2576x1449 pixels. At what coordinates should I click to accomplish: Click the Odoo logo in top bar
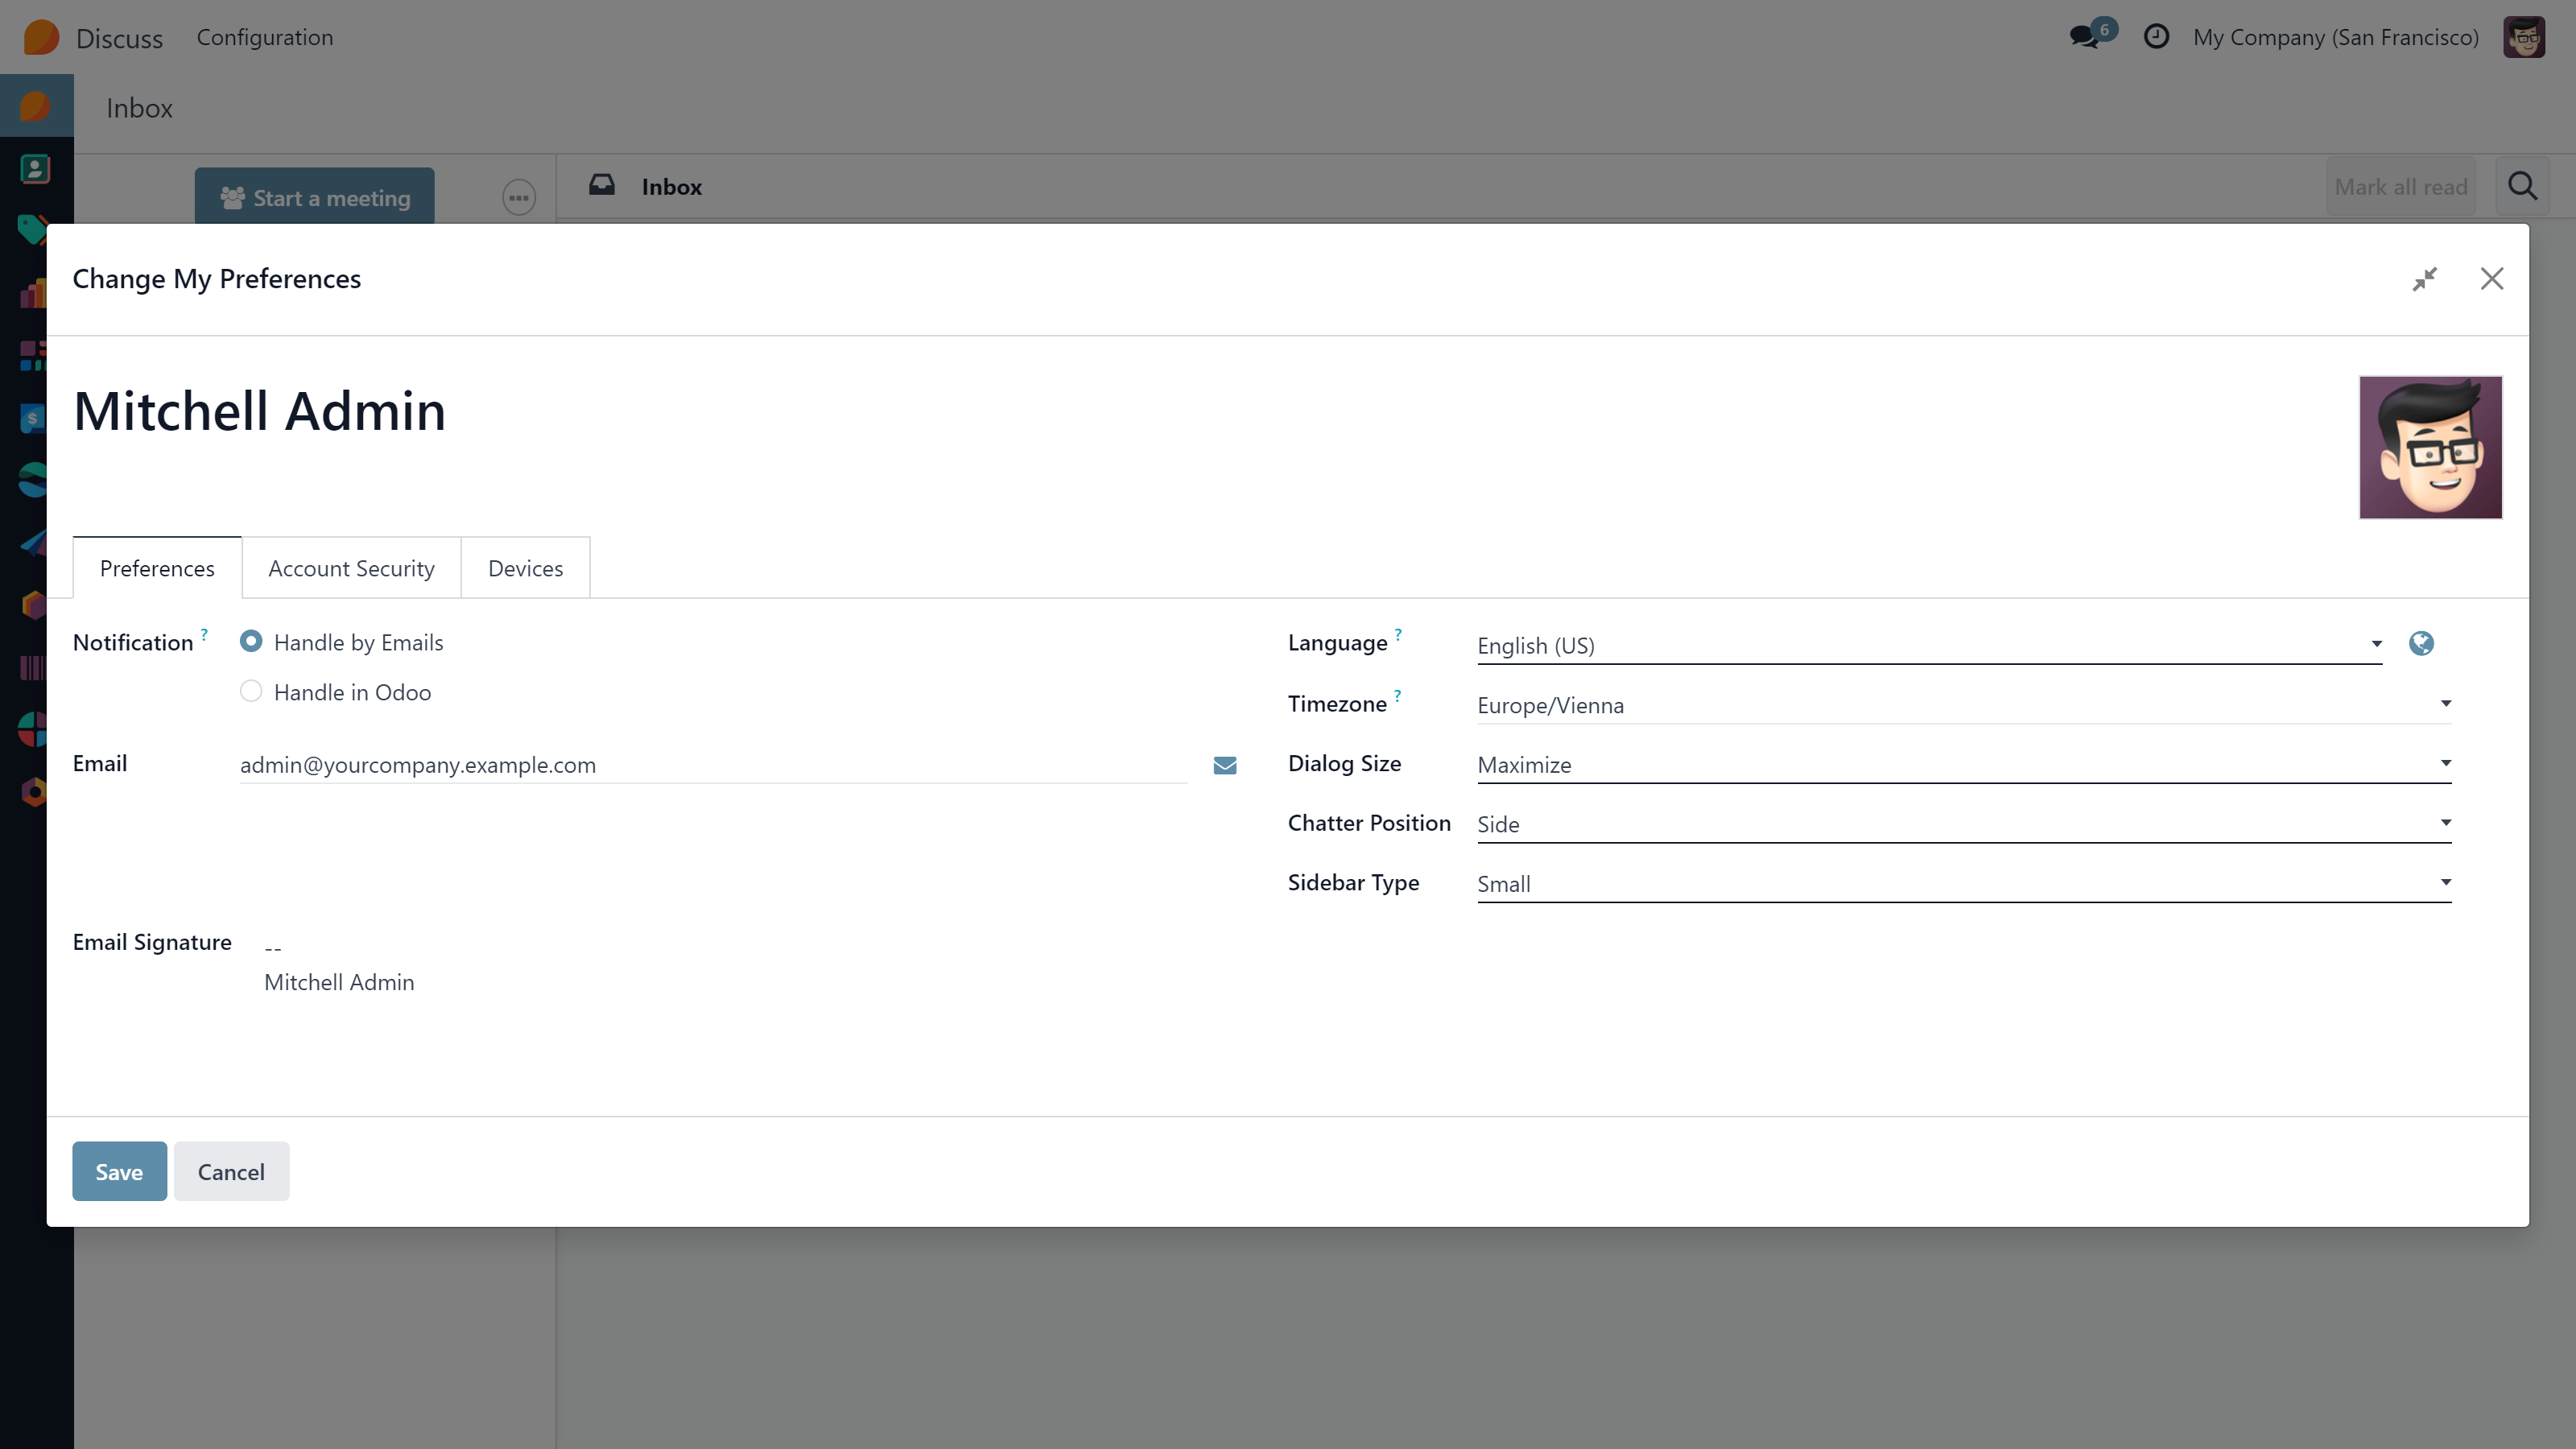coord(41,37)
